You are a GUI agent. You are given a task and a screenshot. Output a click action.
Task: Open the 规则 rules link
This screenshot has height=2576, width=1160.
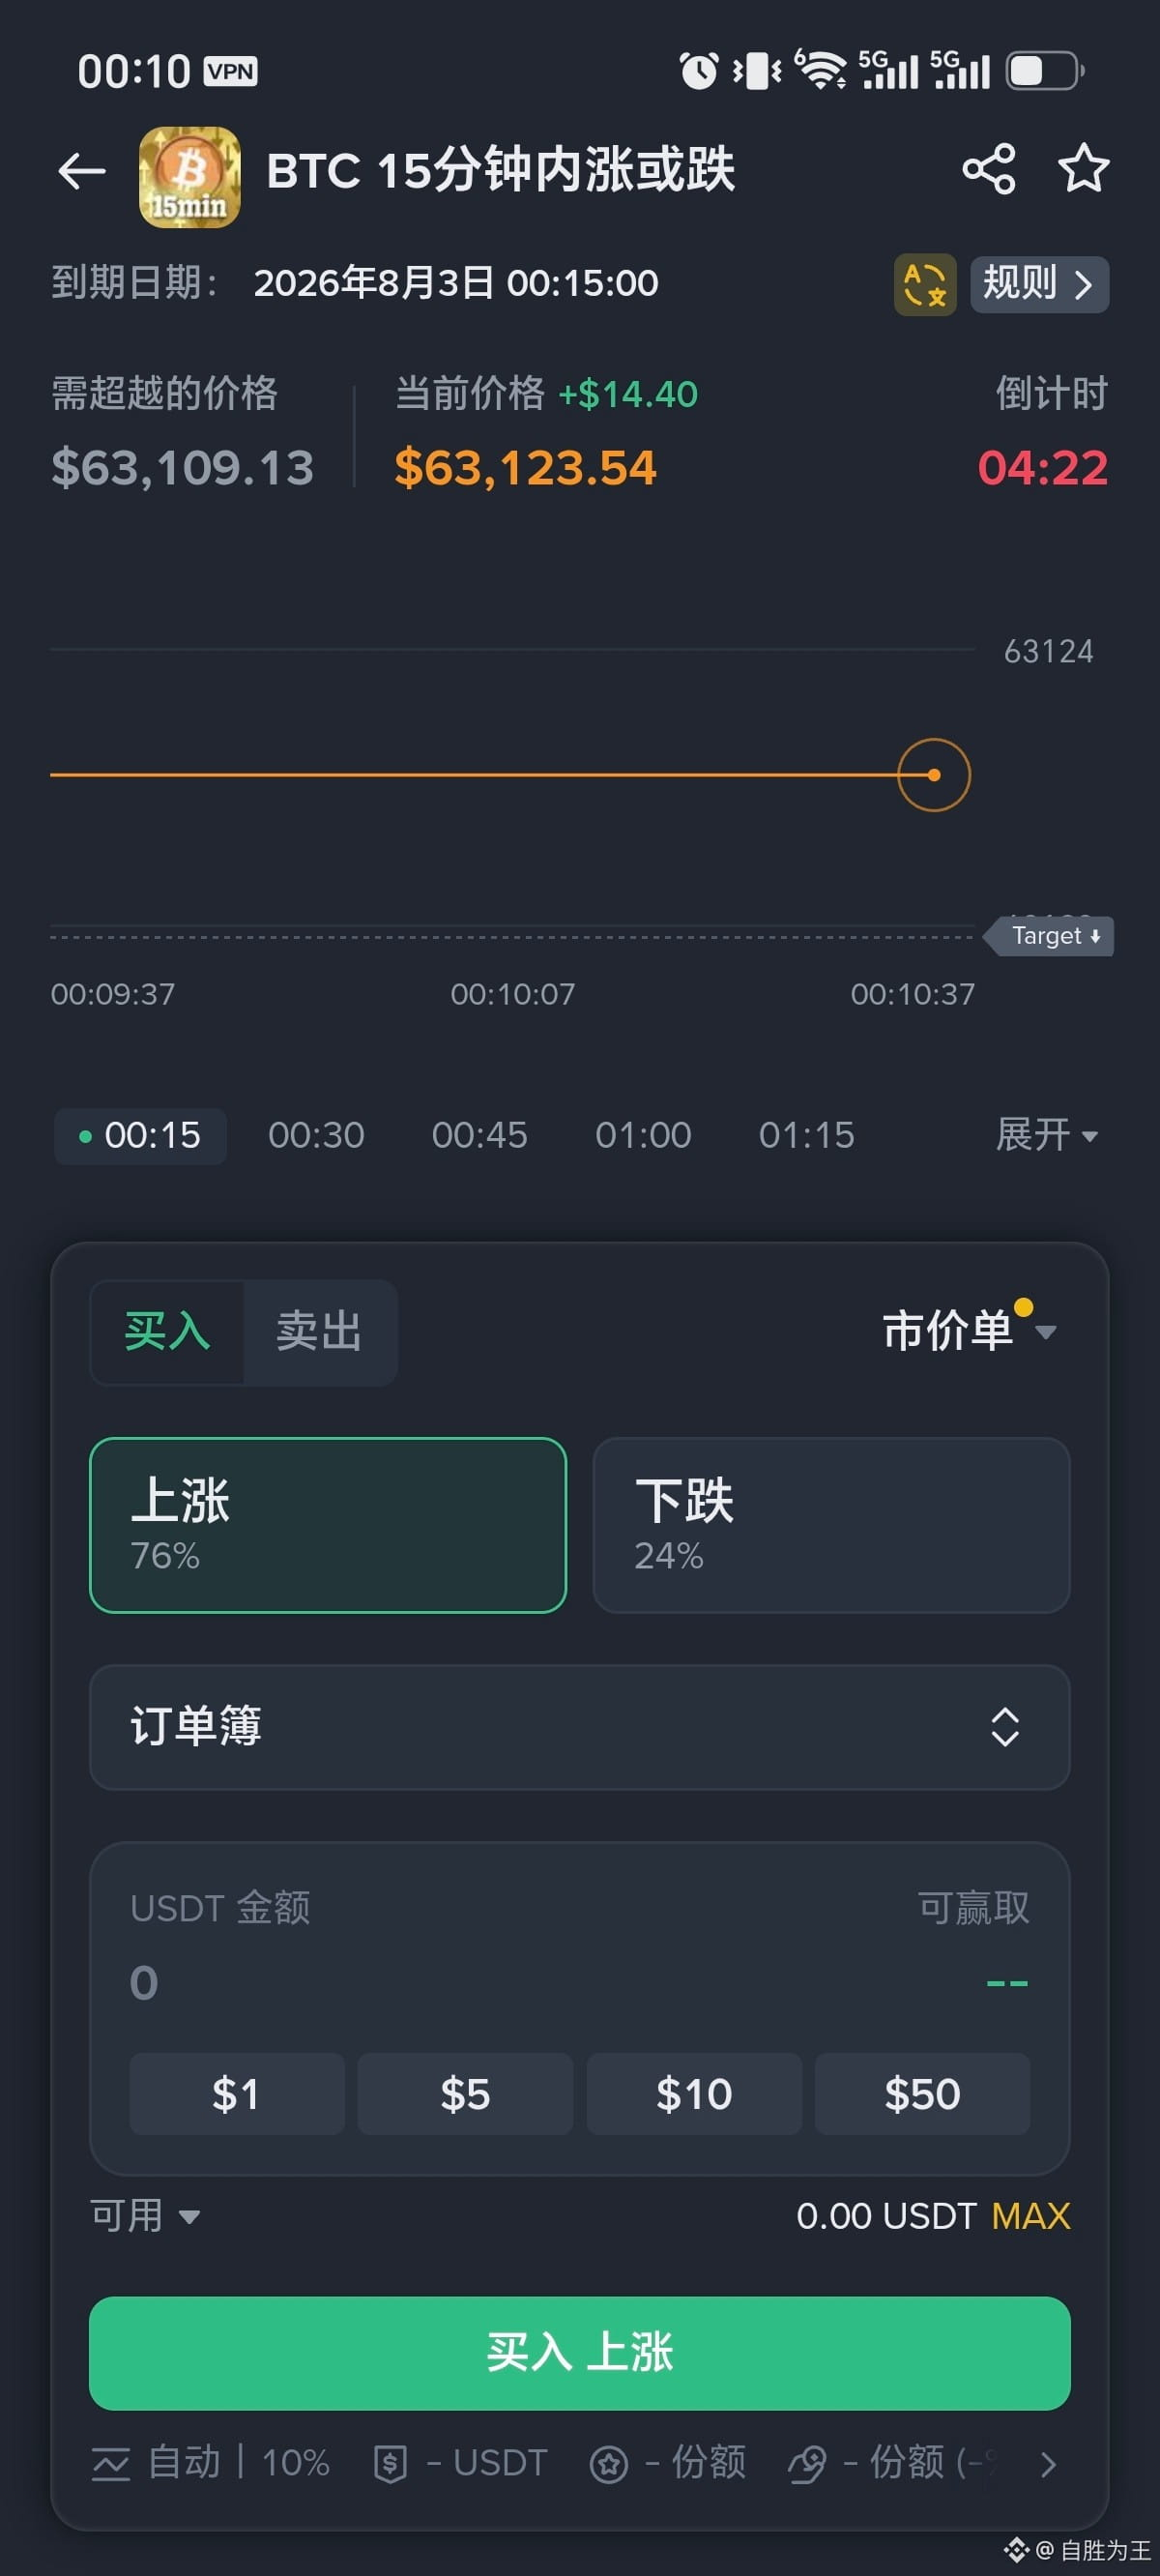coord(1040,285)
